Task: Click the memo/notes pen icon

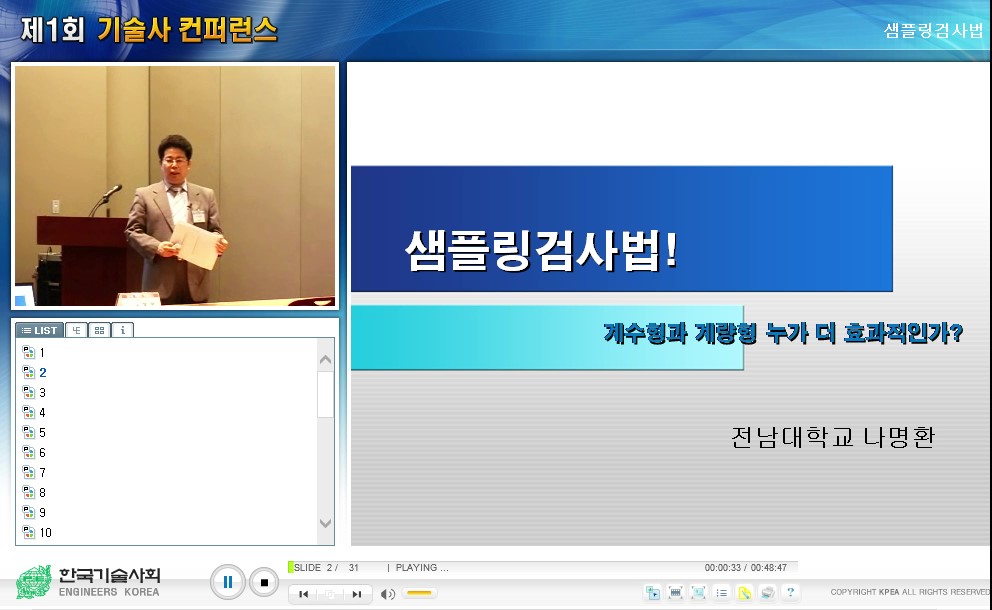Action: pos(744,591)
